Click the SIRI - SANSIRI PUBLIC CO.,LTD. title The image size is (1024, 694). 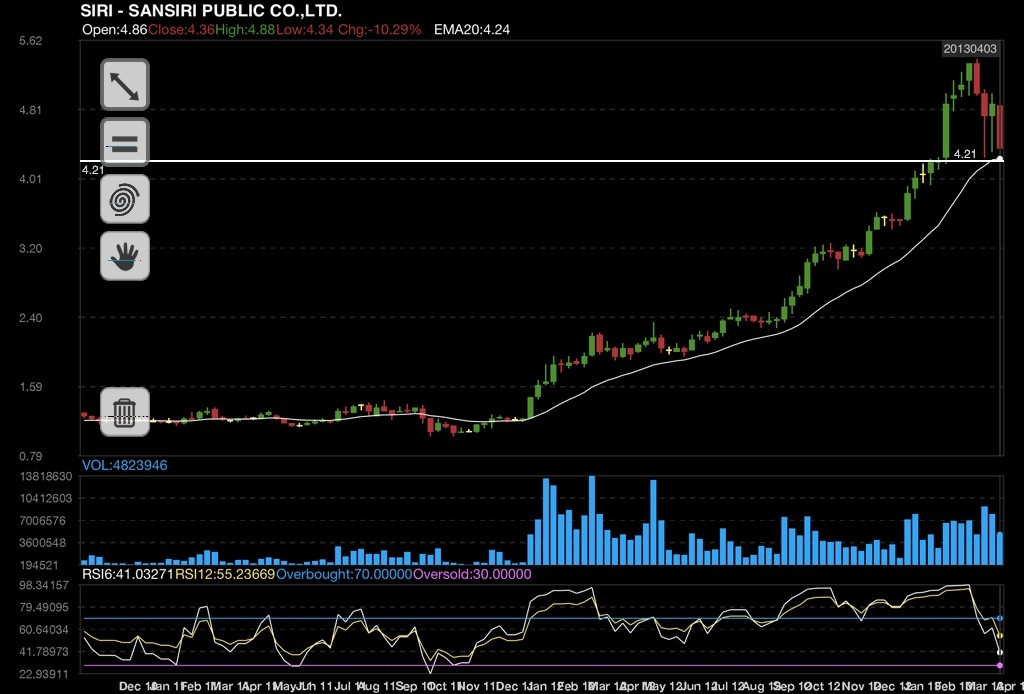[211, 10]
